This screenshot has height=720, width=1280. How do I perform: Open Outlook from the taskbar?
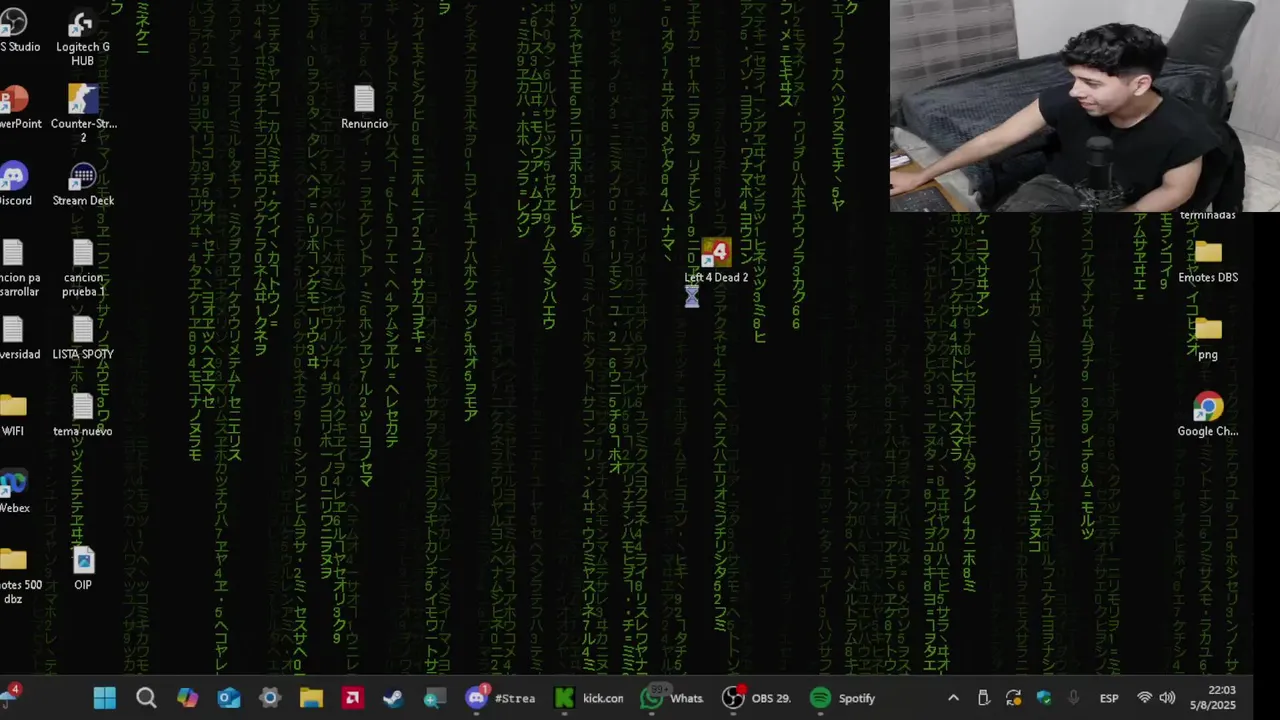pos(229,698)
